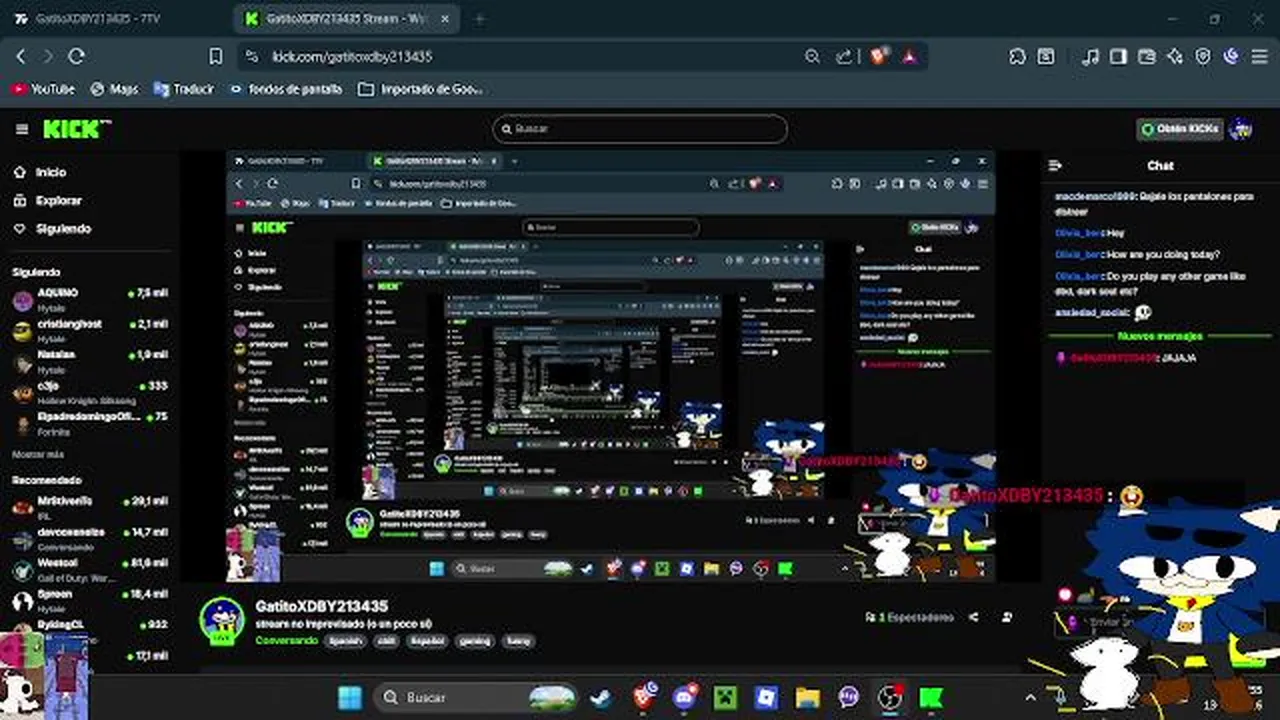Viewport: 1280px width, 720px height.
Task: Click the follow user icon beside share
Action: (x=1007, y=618)
